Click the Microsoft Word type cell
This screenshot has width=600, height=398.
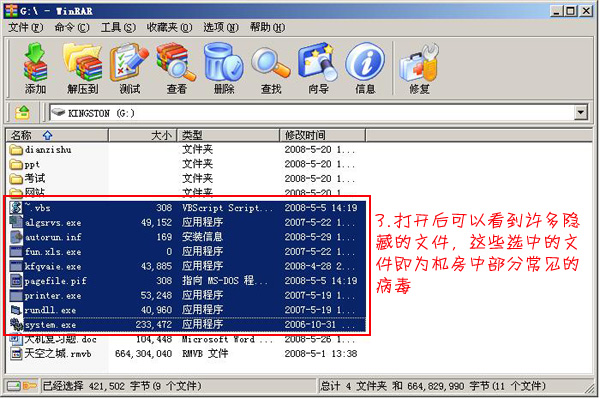pos(228,339)
